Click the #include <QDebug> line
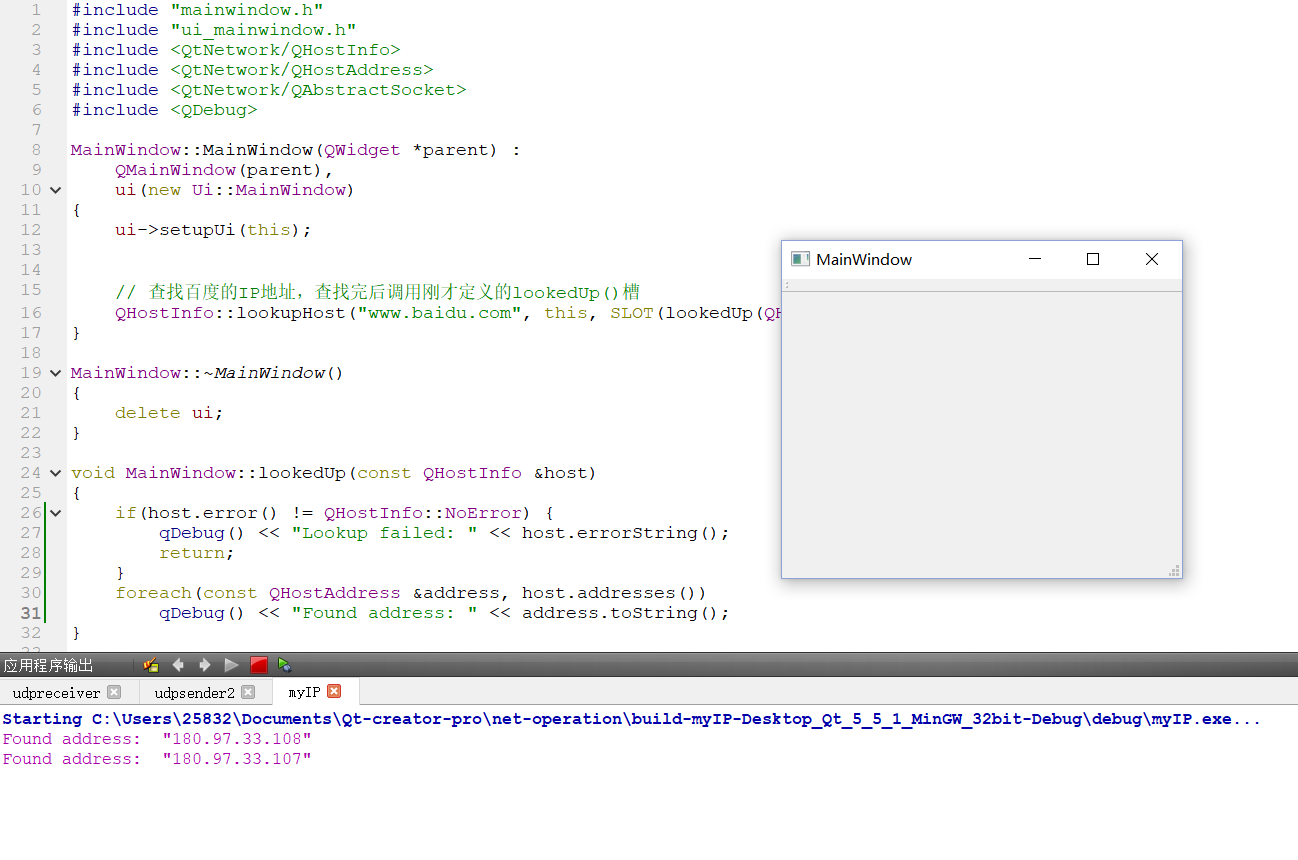 pyautogui.click(x=164, y=110)
